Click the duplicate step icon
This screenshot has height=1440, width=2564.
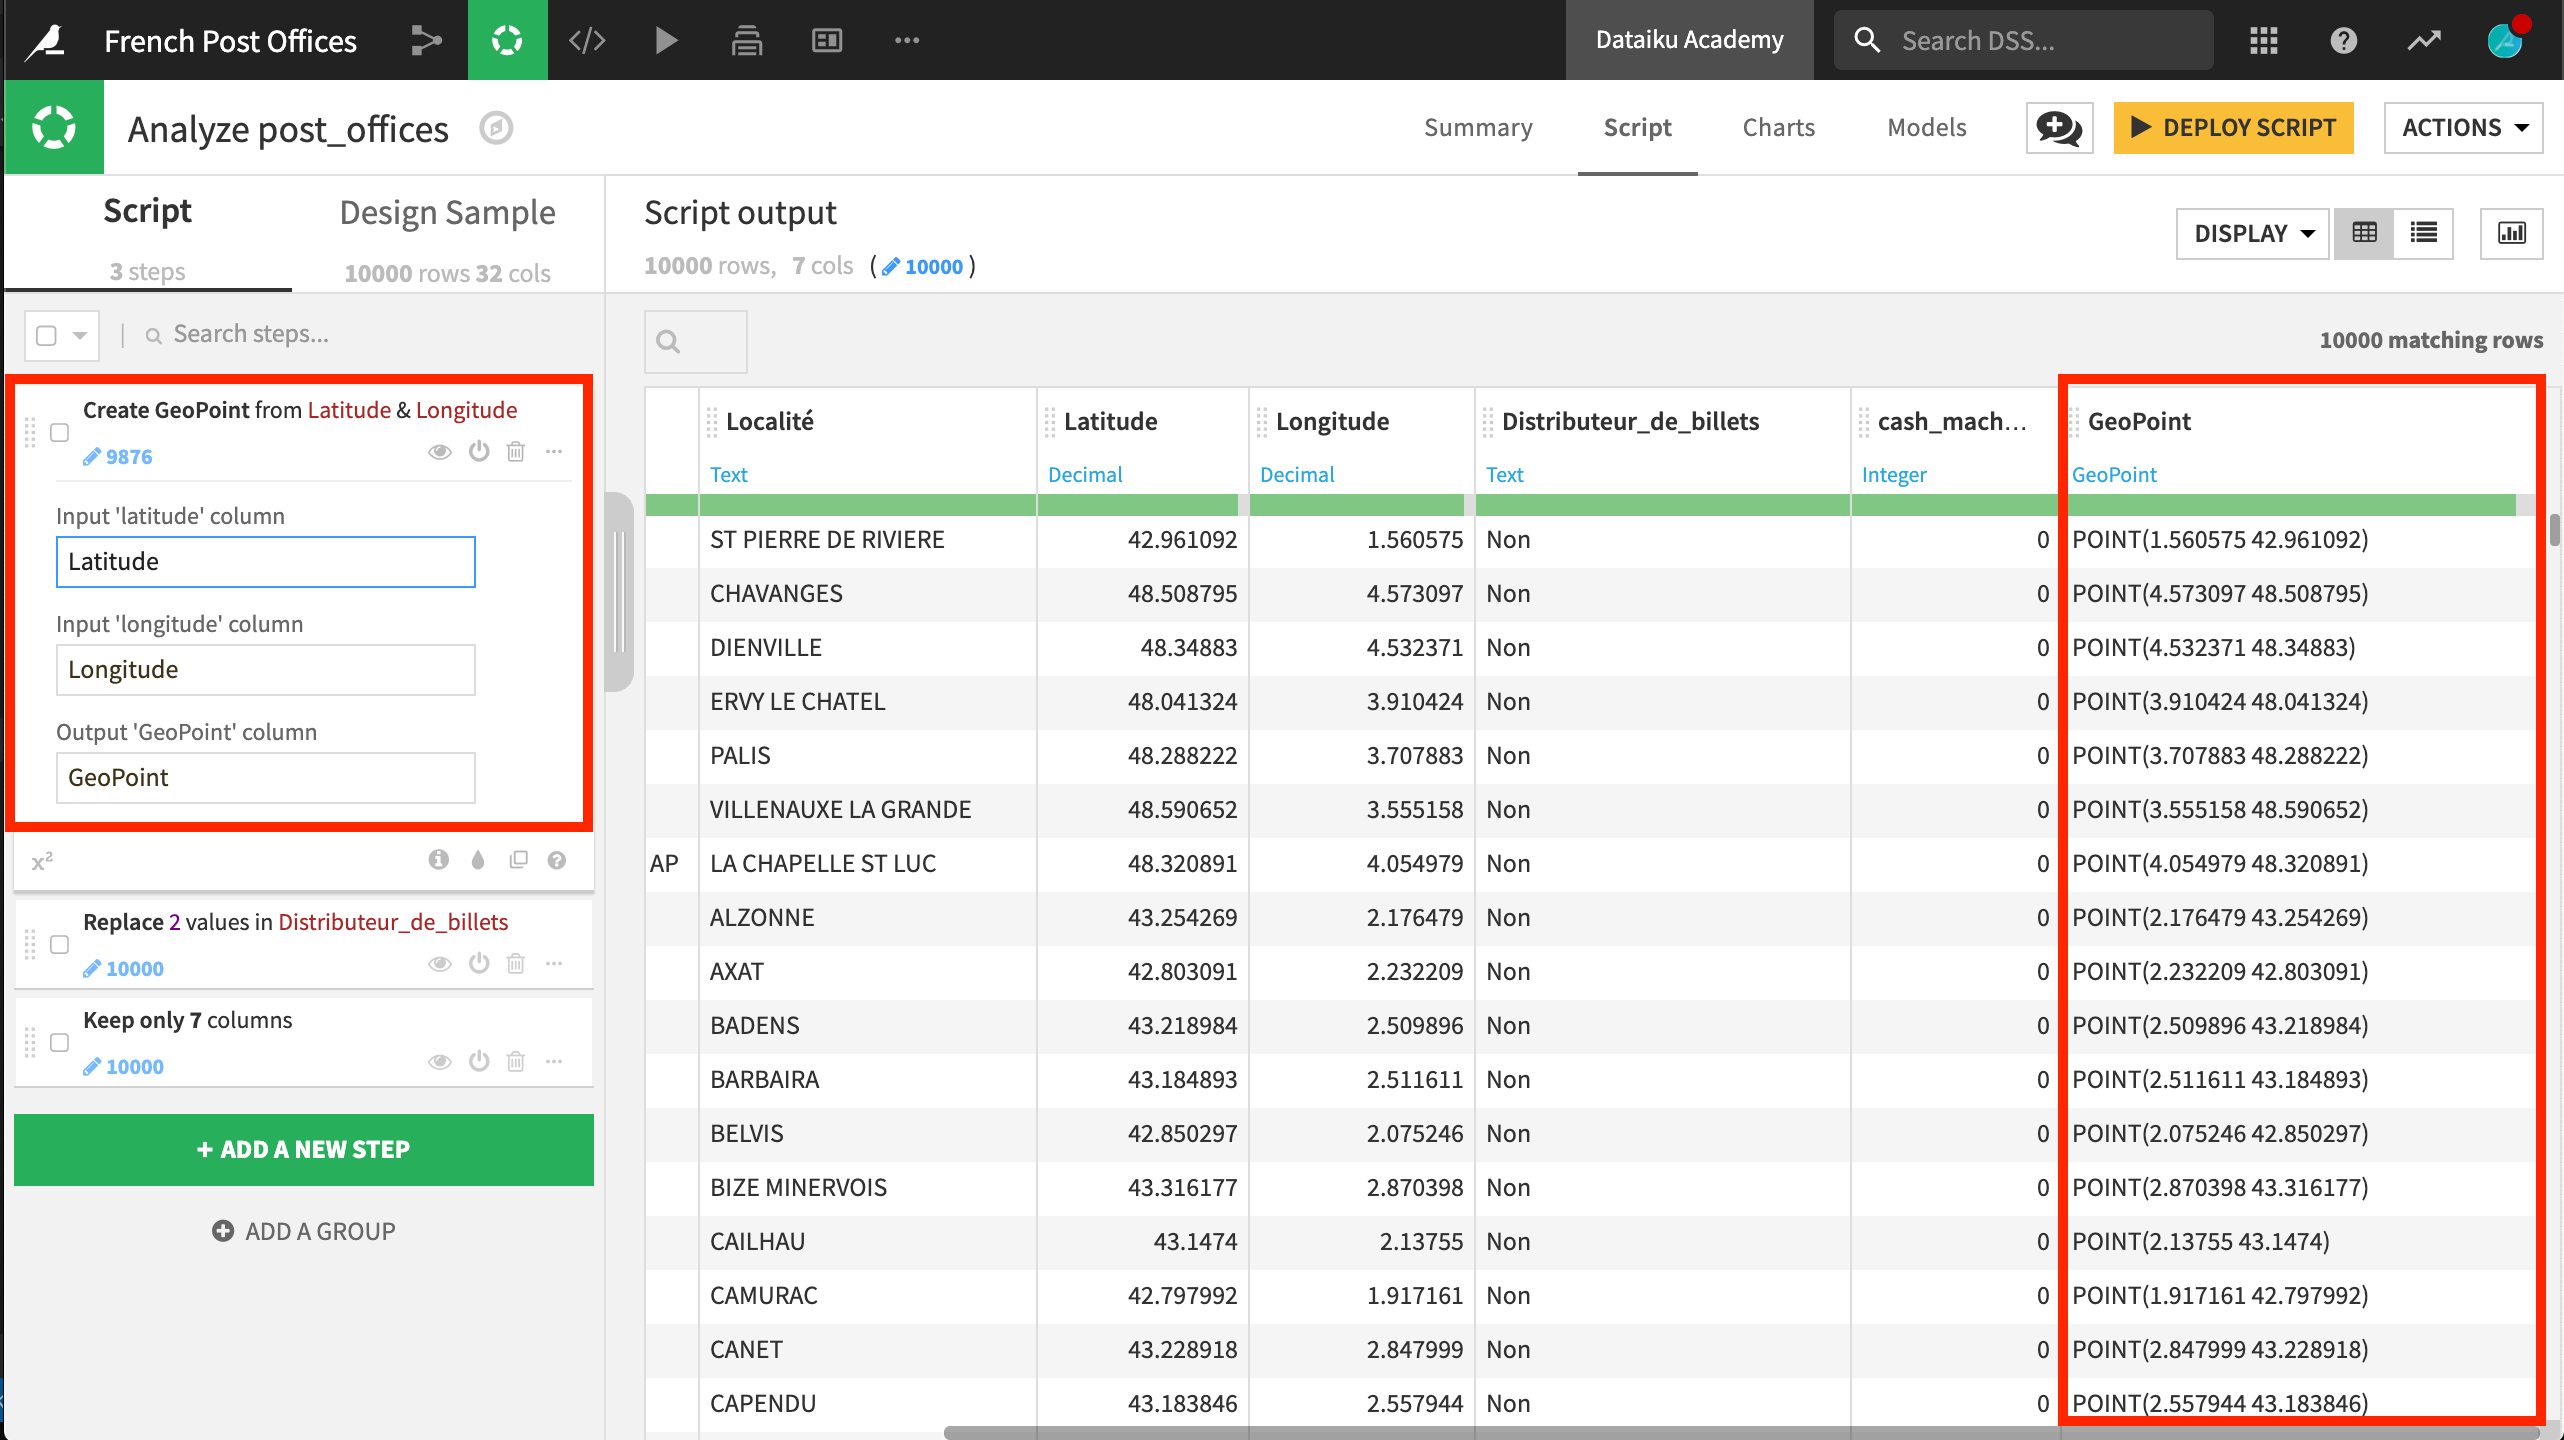tap(518, 859)
